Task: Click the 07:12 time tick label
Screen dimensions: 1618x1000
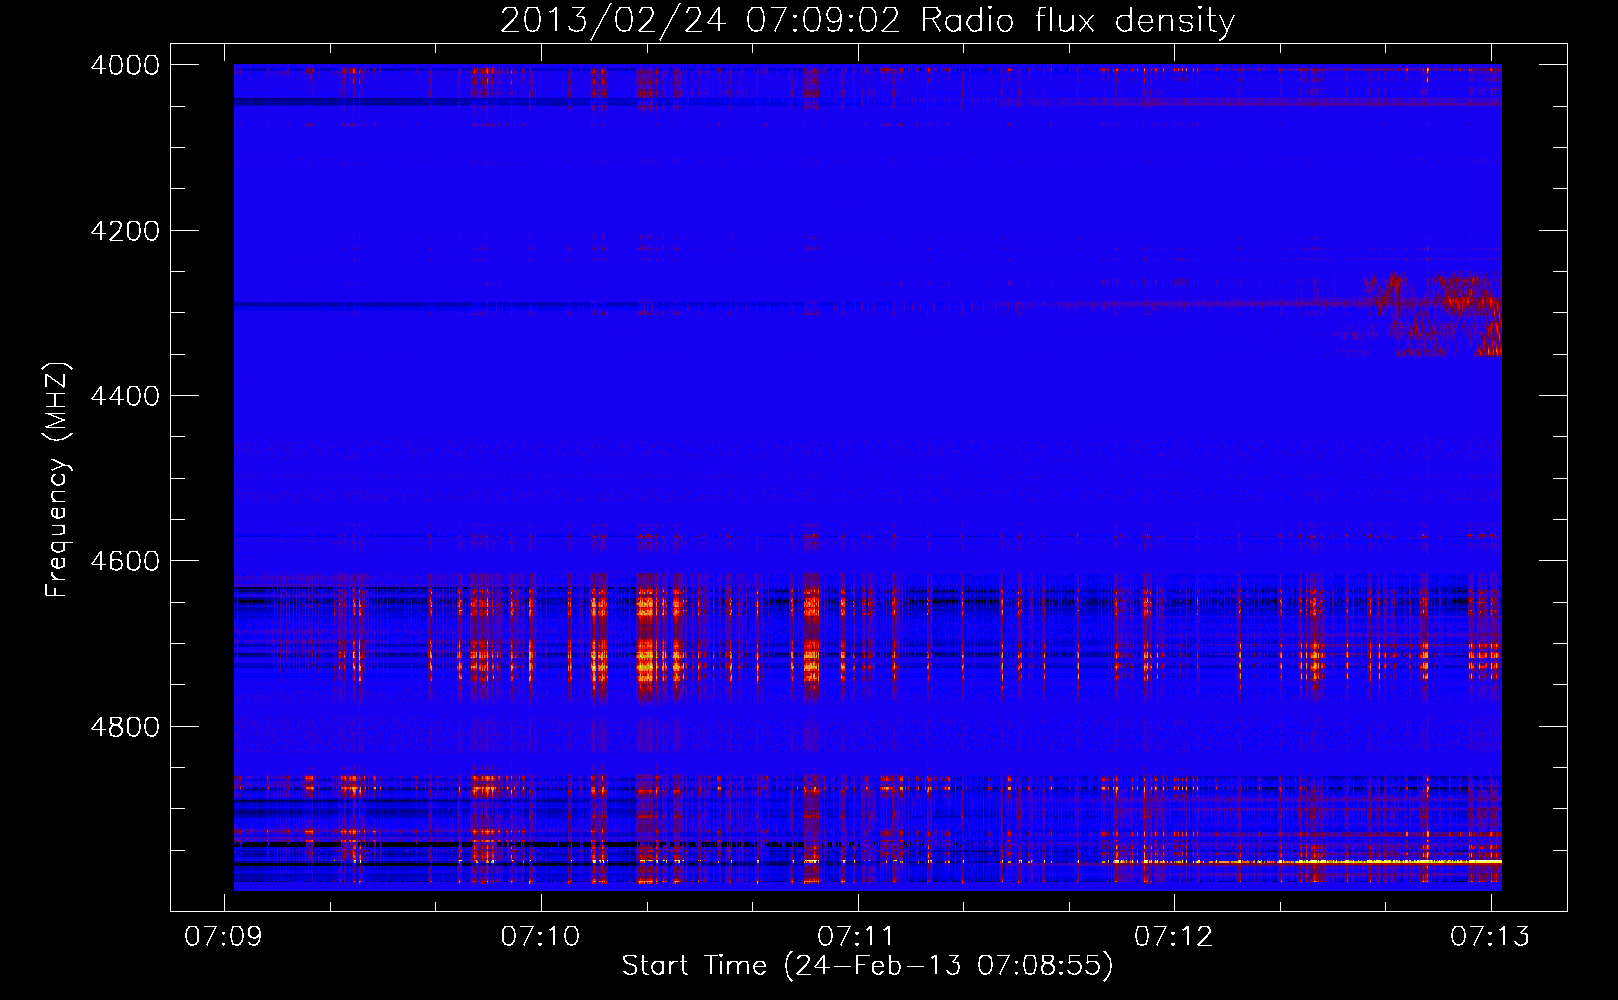Action: coord(1173,936)
